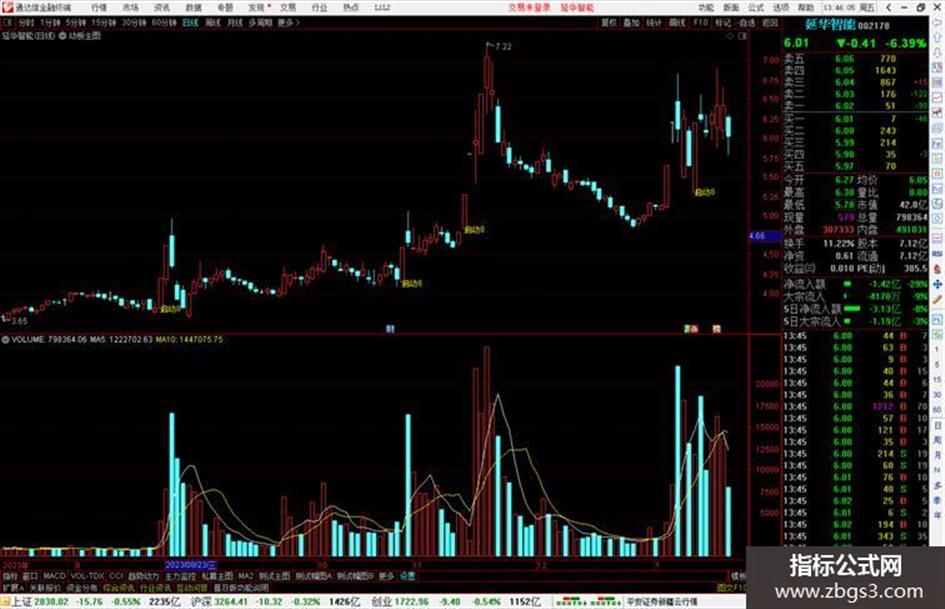Viewport: 945px width, 609px height.
Task: Click the 设置 settings tab in the indicator bar
Action: point(407,576)
